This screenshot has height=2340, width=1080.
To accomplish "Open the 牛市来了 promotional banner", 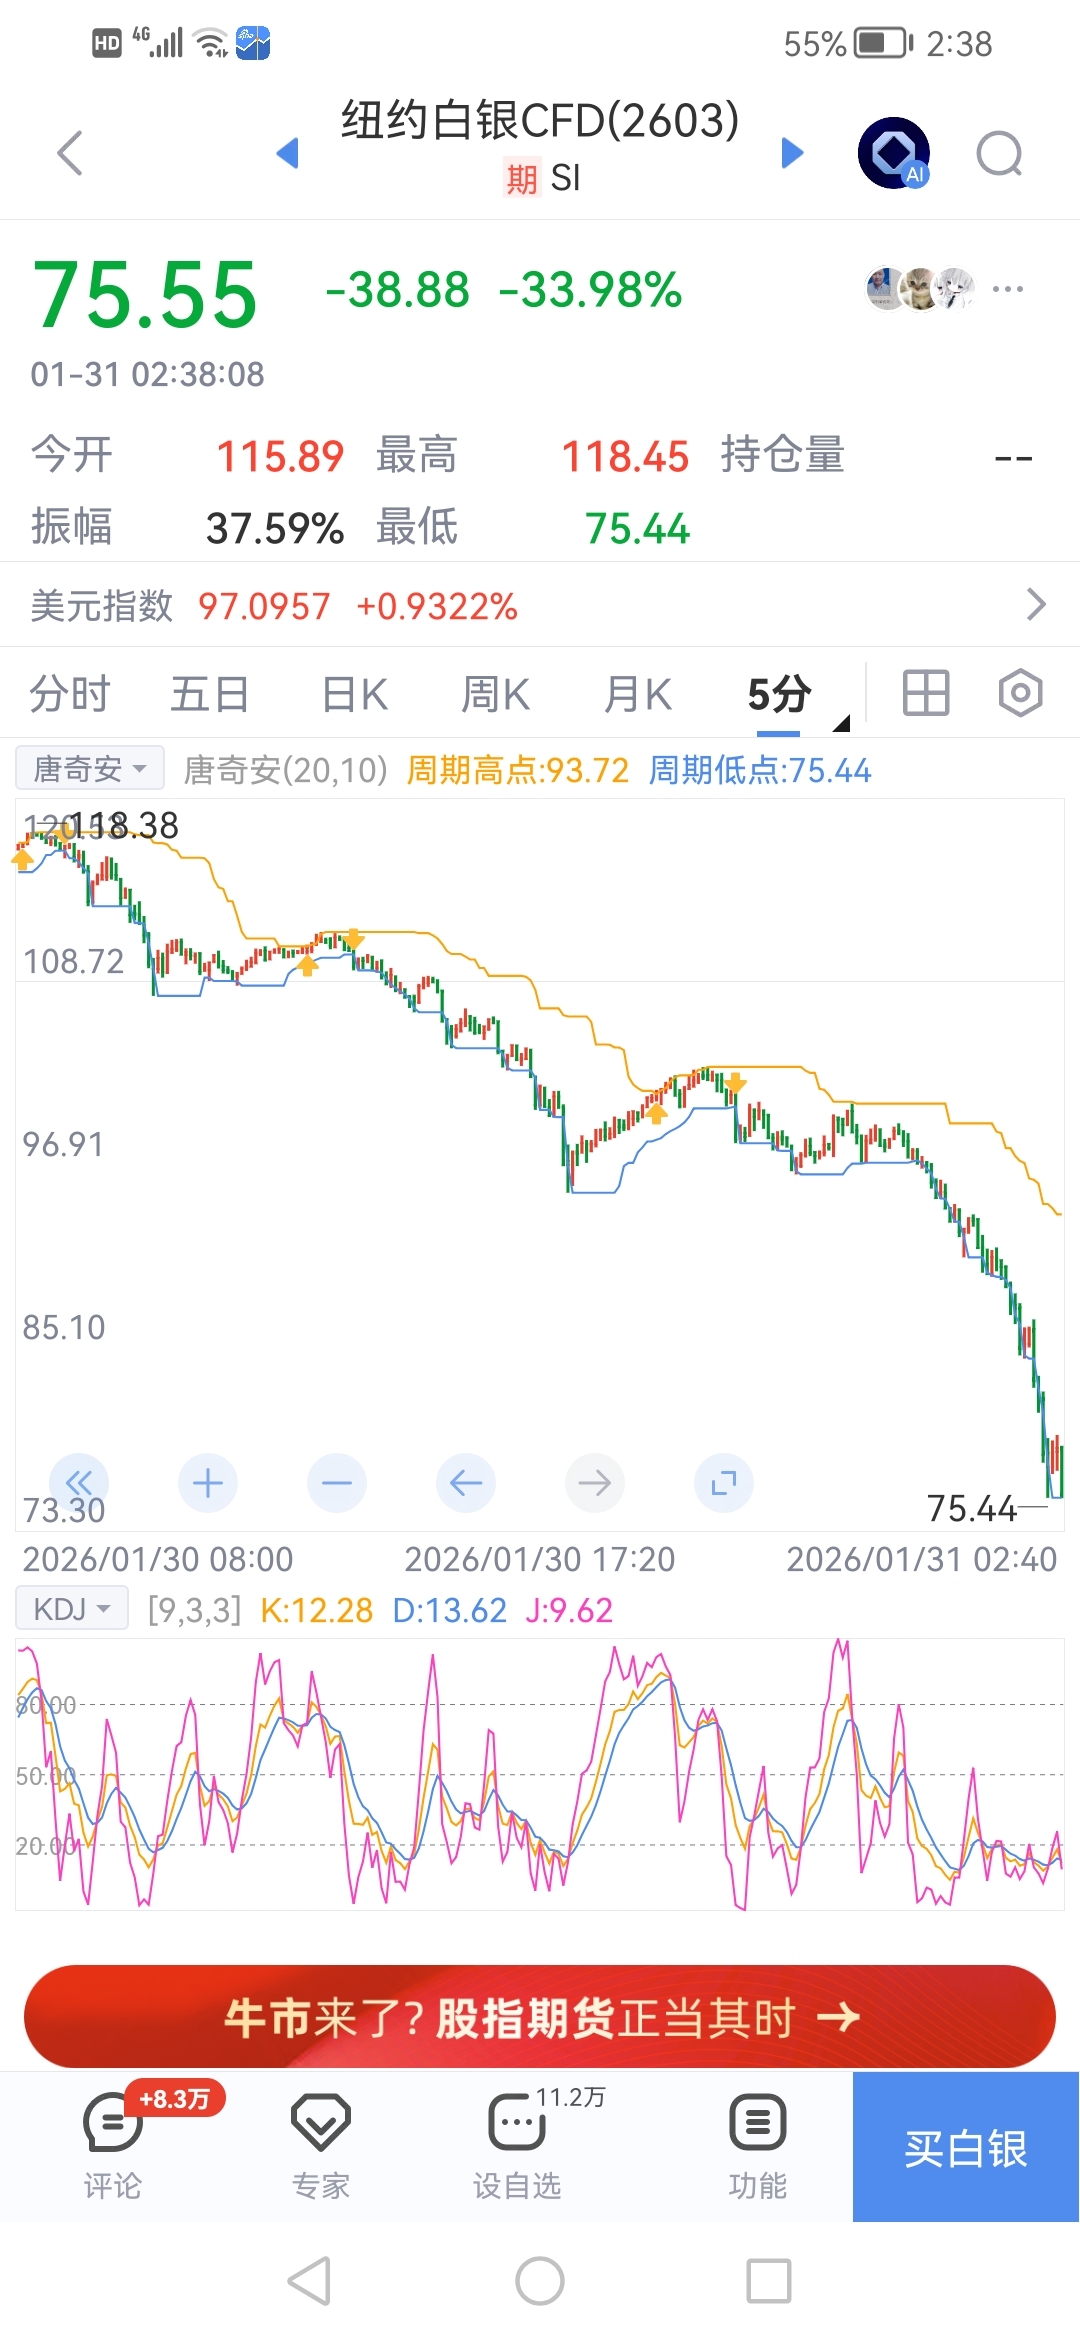I will [540, 2017].
